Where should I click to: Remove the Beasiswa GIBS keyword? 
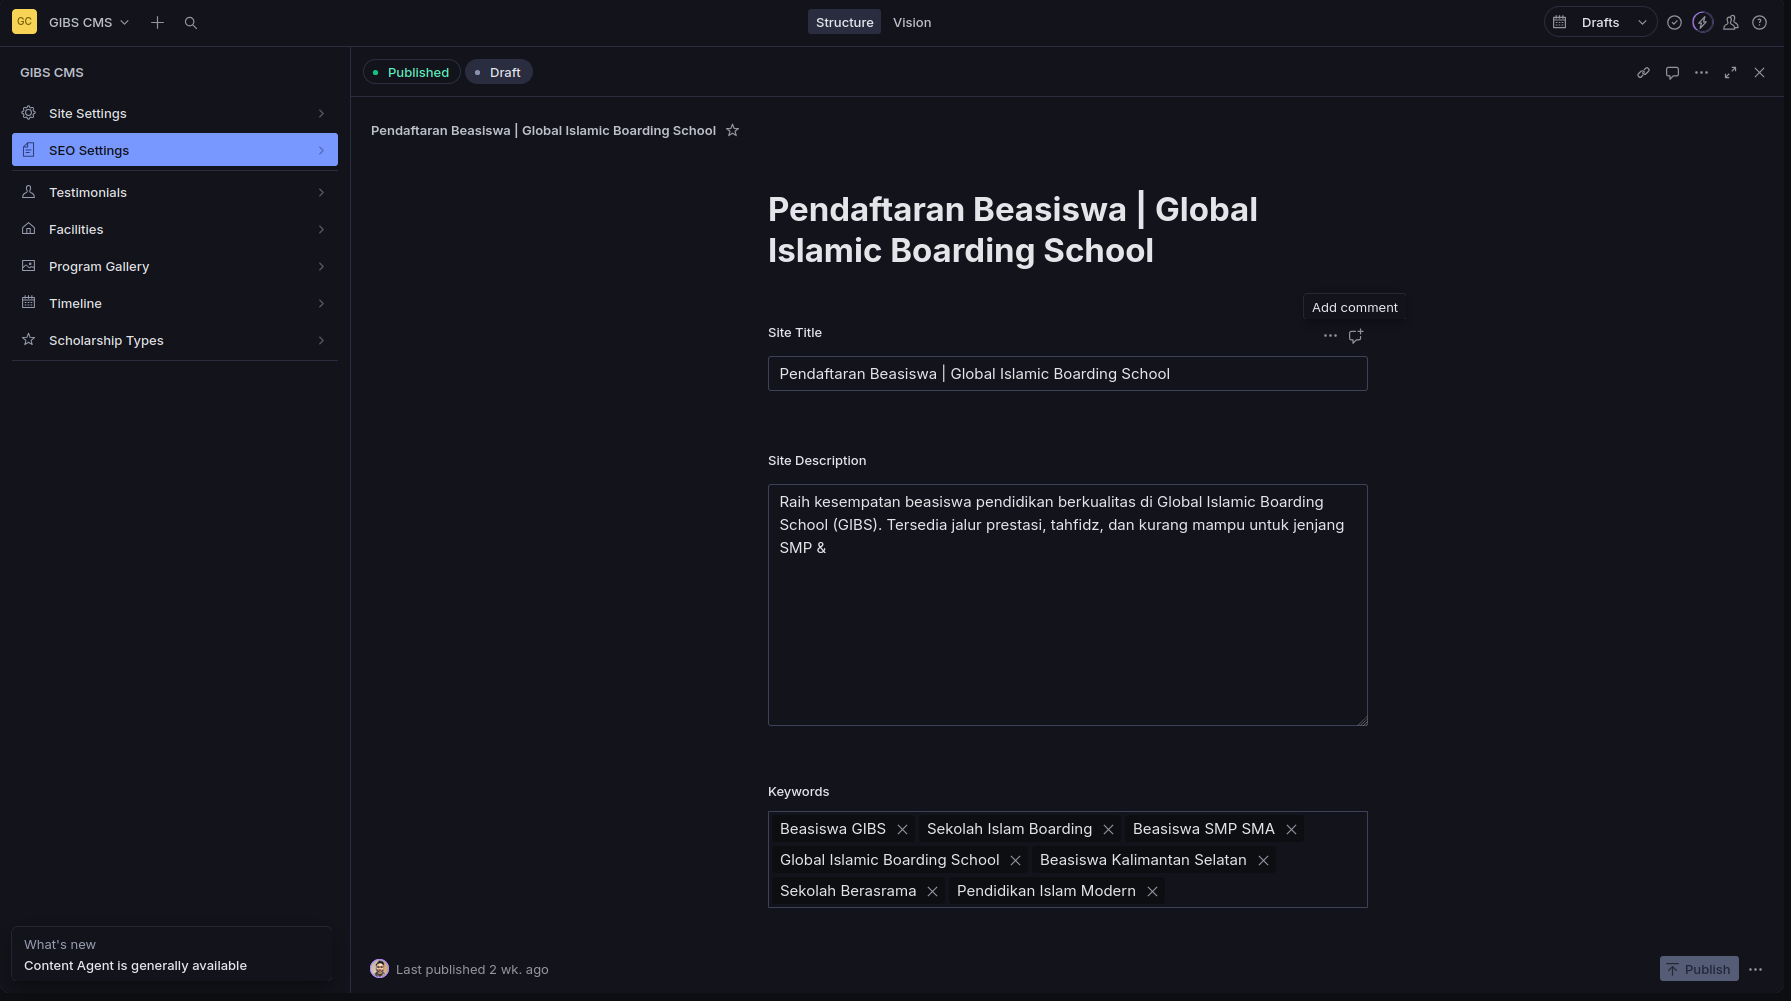point(902,829)
